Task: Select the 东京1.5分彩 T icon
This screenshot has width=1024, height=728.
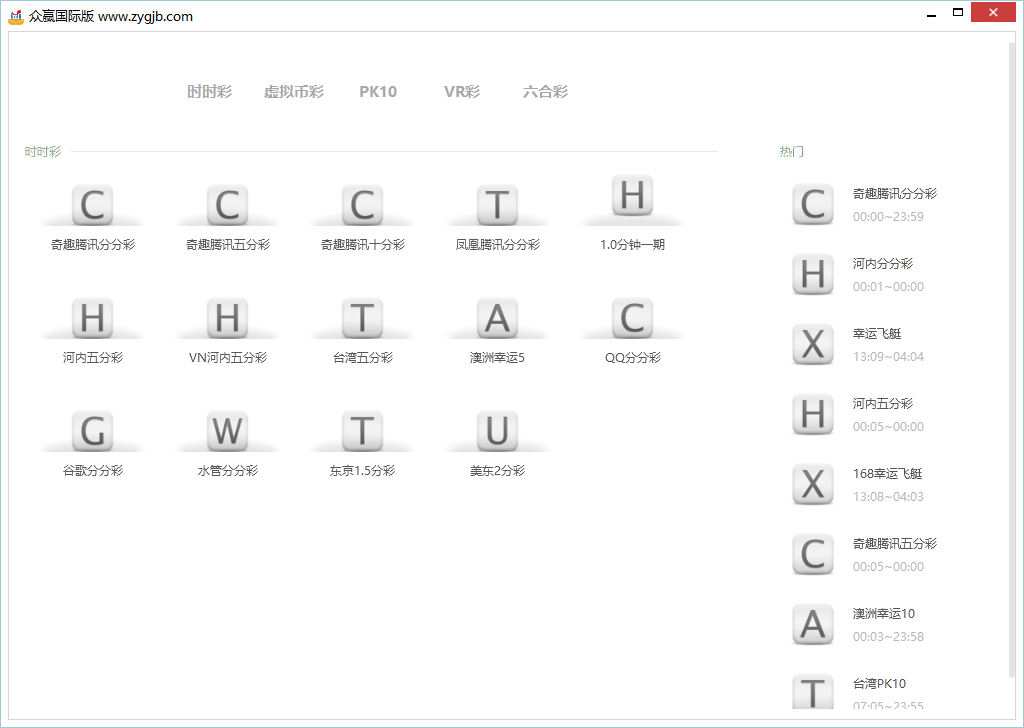Action: click(x=362, y=431)
